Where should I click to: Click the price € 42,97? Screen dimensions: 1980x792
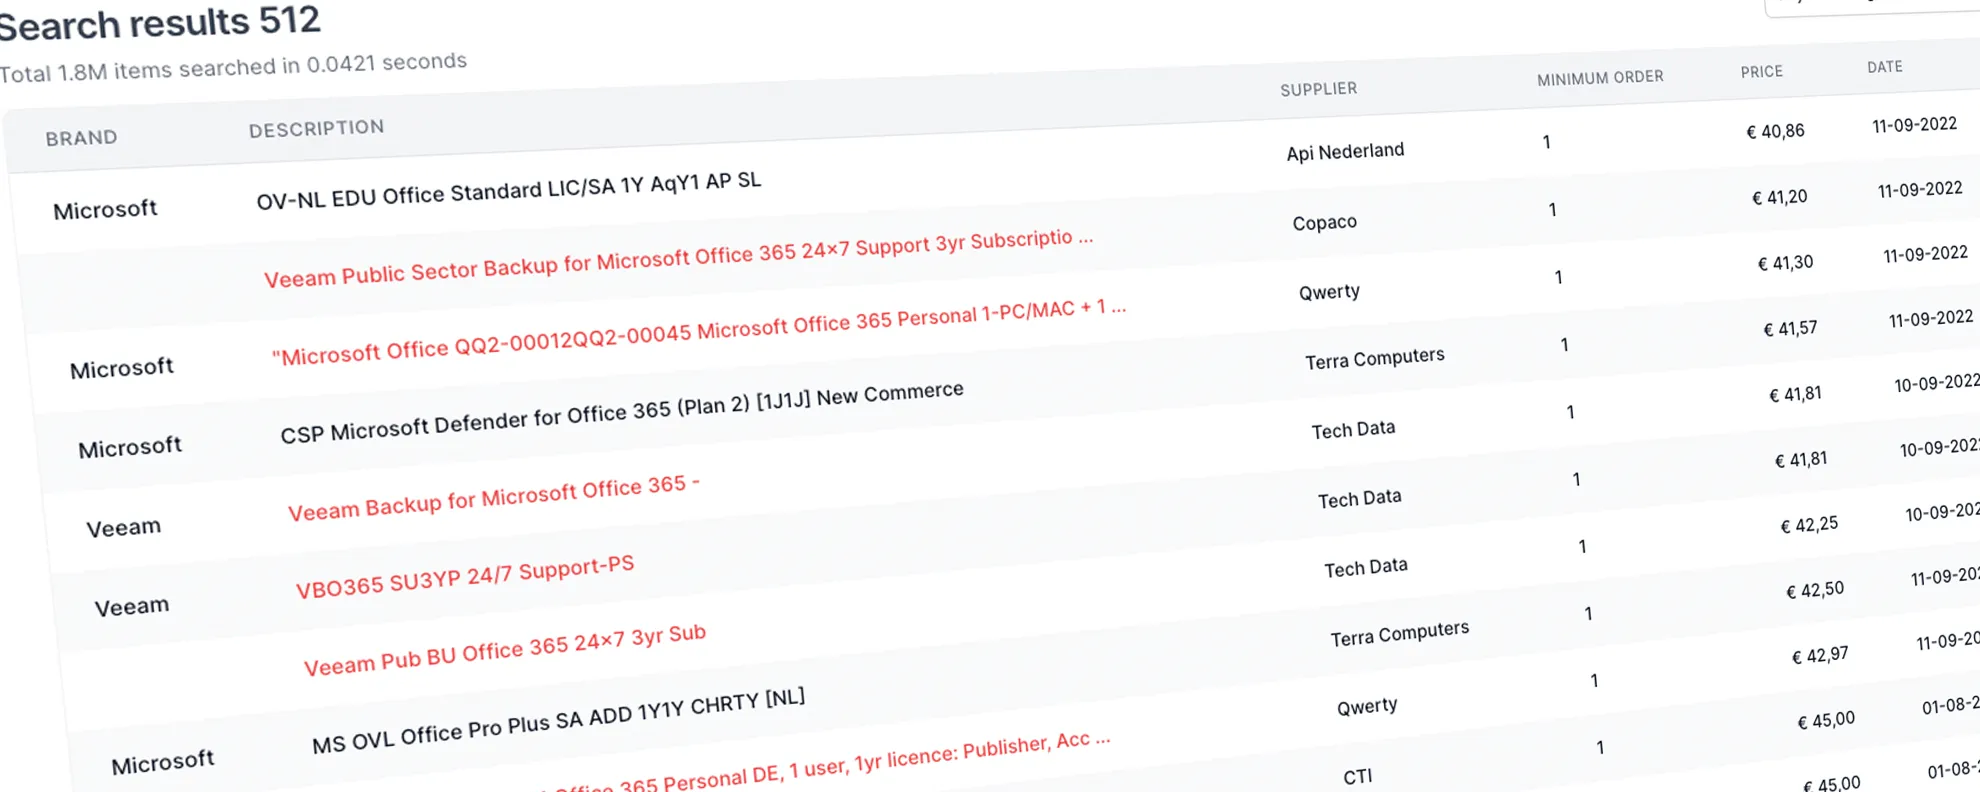click(x=1820, y=655)
